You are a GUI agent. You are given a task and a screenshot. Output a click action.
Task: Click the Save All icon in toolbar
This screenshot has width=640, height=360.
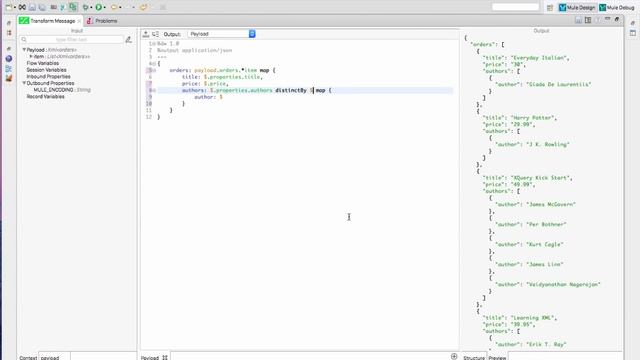(42, 7)
